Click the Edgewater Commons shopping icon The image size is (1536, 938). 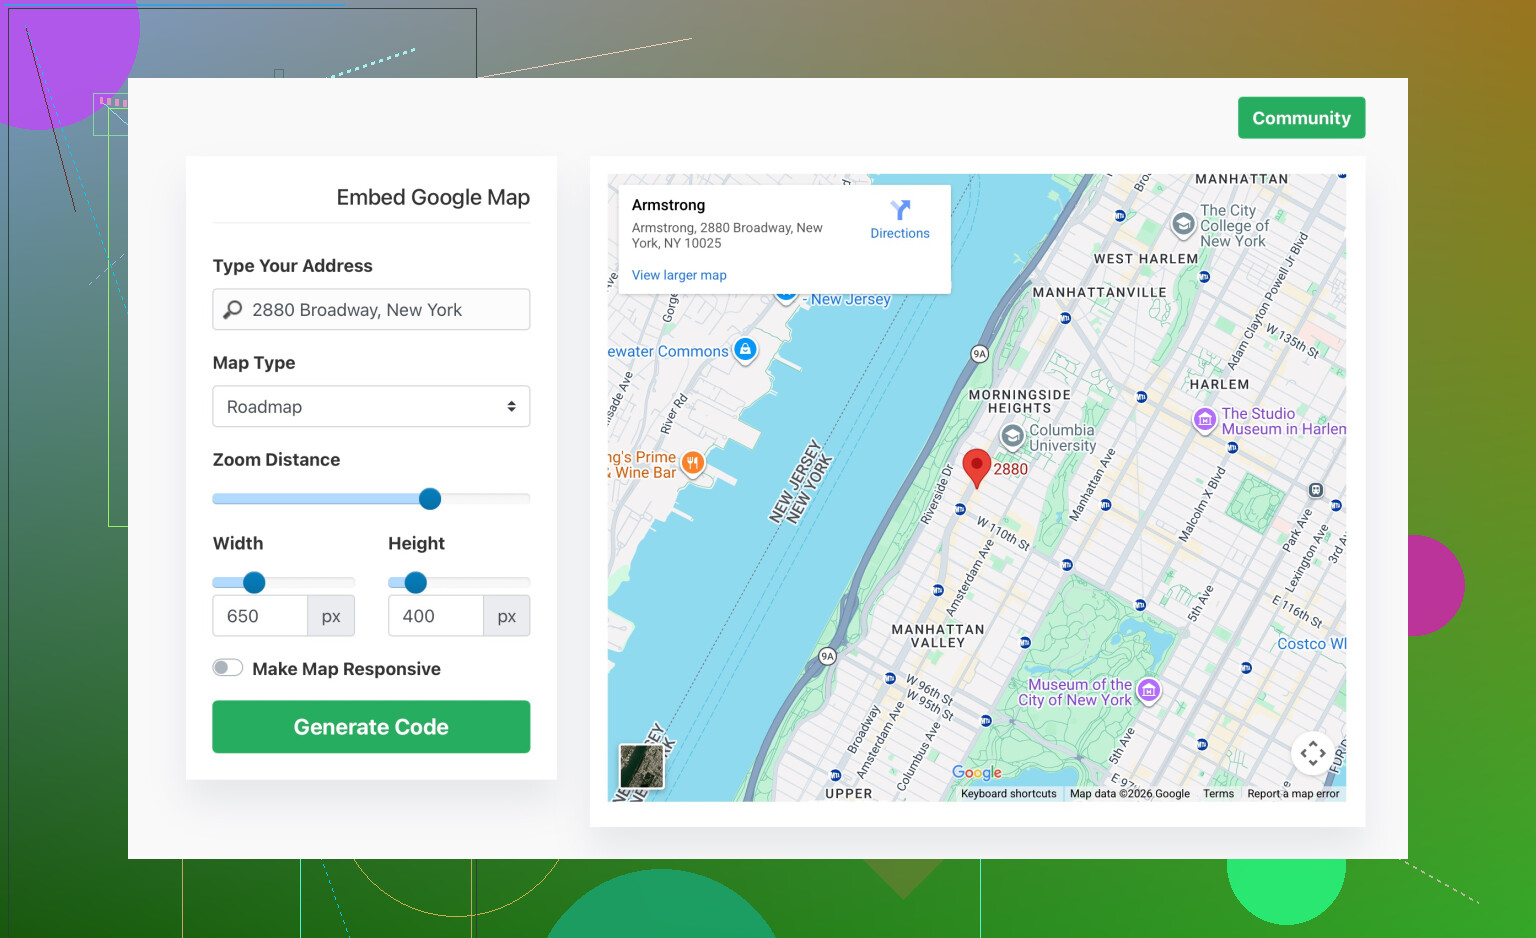point(745,349)
